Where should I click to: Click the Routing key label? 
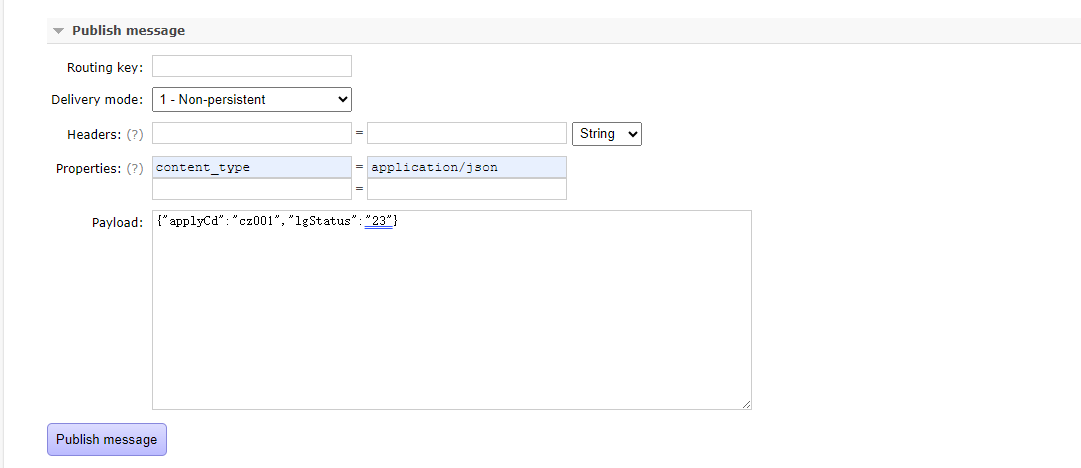(x=104, y=68)
